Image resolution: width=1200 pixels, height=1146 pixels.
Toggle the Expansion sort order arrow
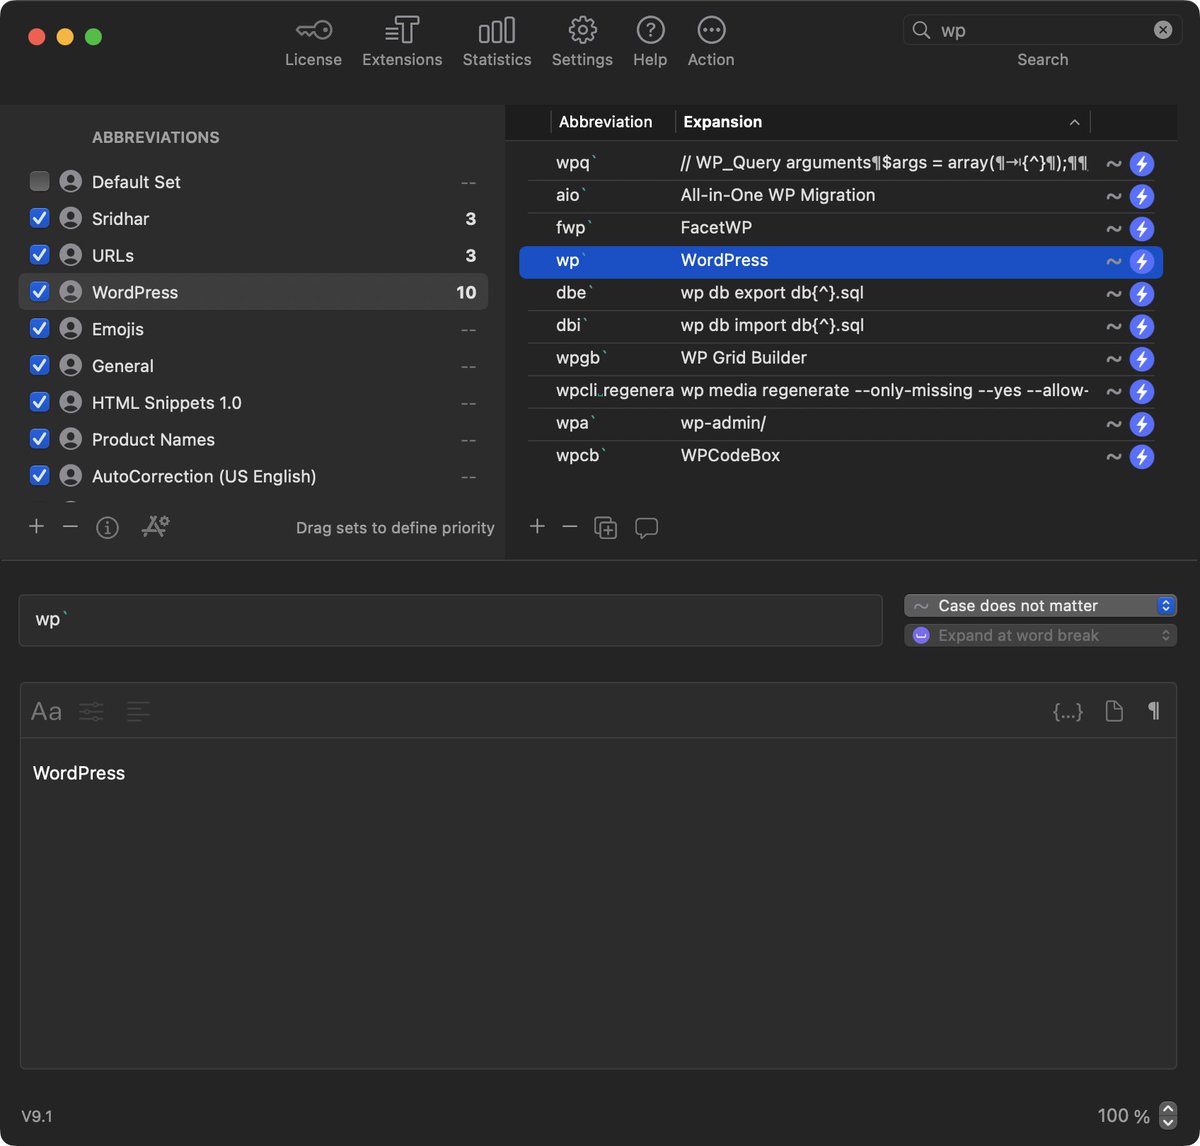[x=1074, y=122]
